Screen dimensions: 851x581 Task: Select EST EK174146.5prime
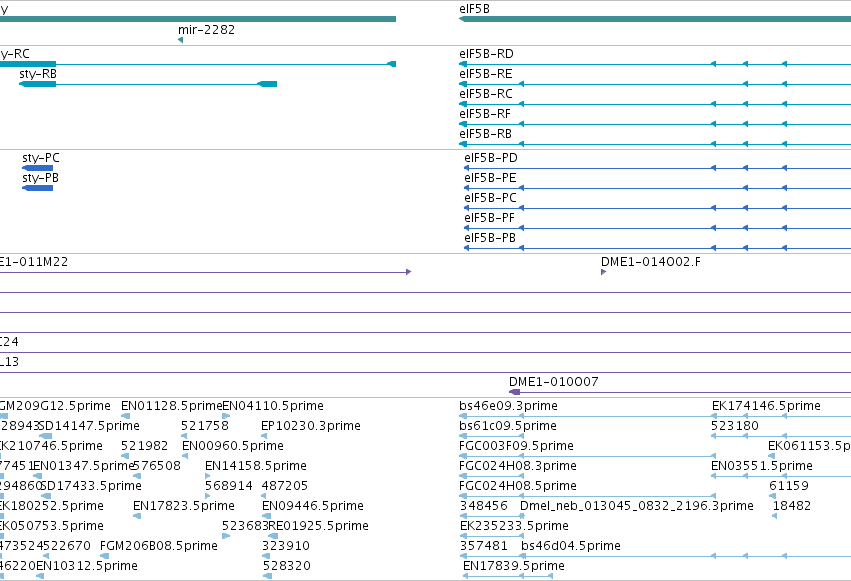pyautogui.click(x=766, y=406)
